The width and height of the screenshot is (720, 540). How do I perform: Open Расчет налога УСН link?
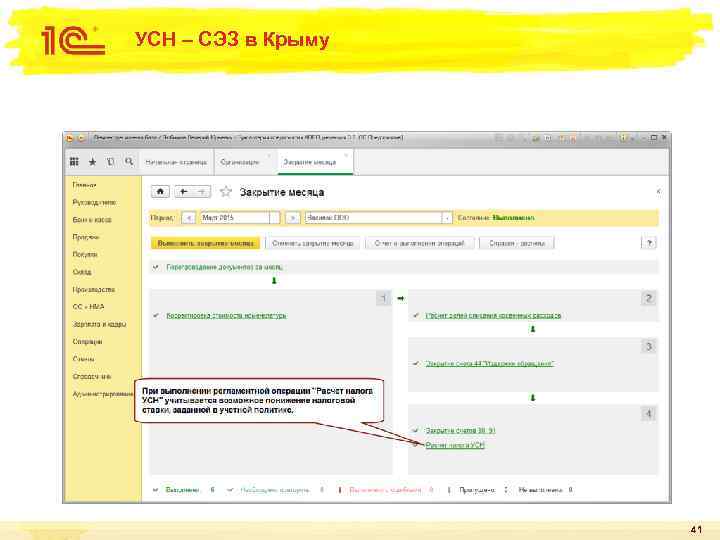(455, 445)
